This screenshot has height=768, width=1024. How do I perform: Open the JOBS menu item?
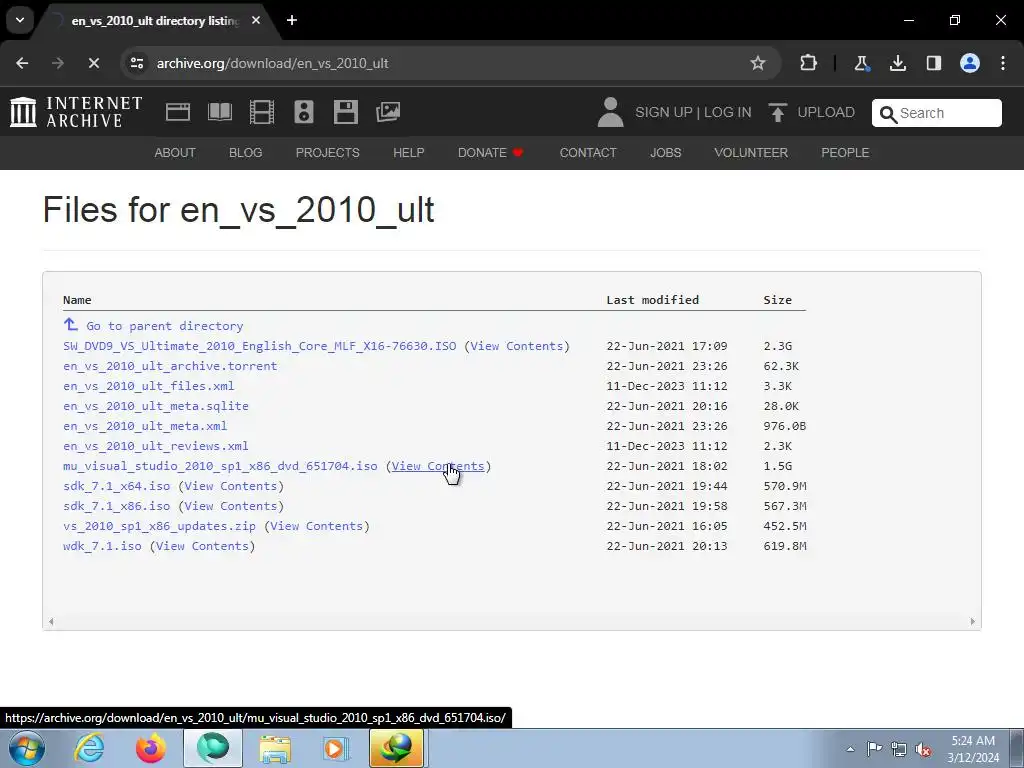tap(665, 153)
